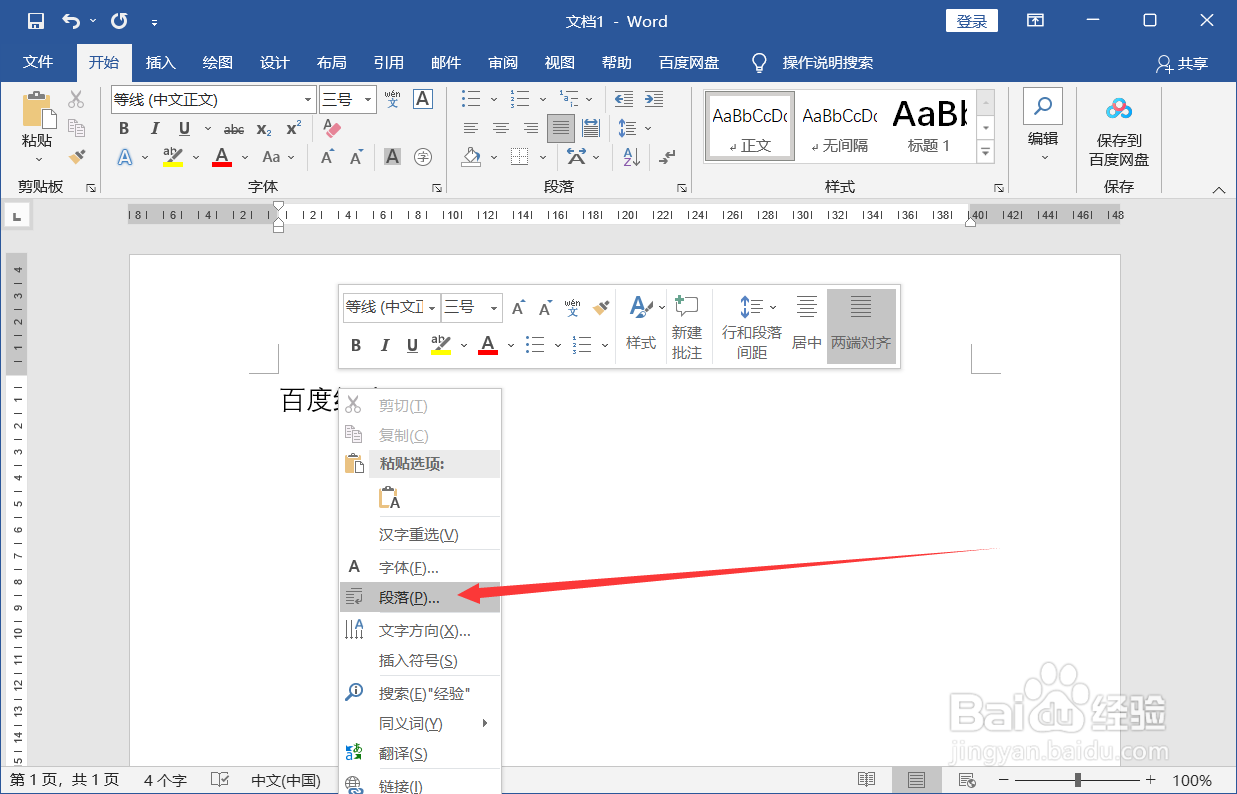Viewport: 1237px width, 794px height.
Task: Choose 段落(P)... in context menu
Action: click(x=420, y=597)
